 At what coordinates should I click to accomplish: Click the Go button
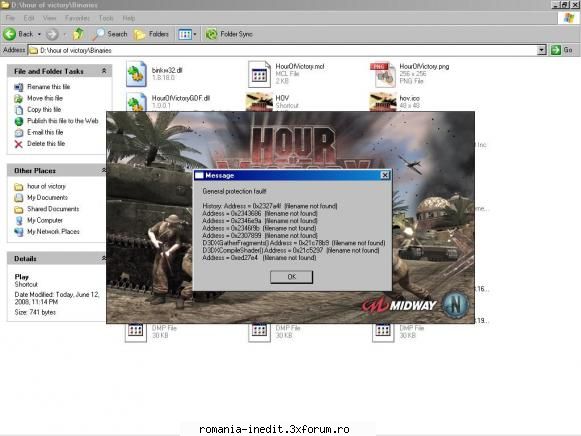click(x=562, y=50)
